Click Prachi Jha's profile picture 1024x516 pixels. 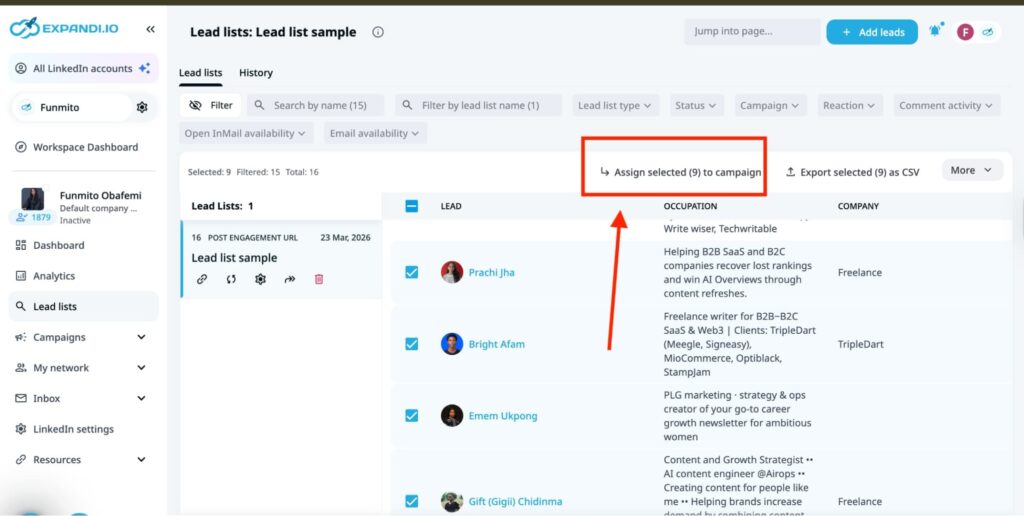451,272
